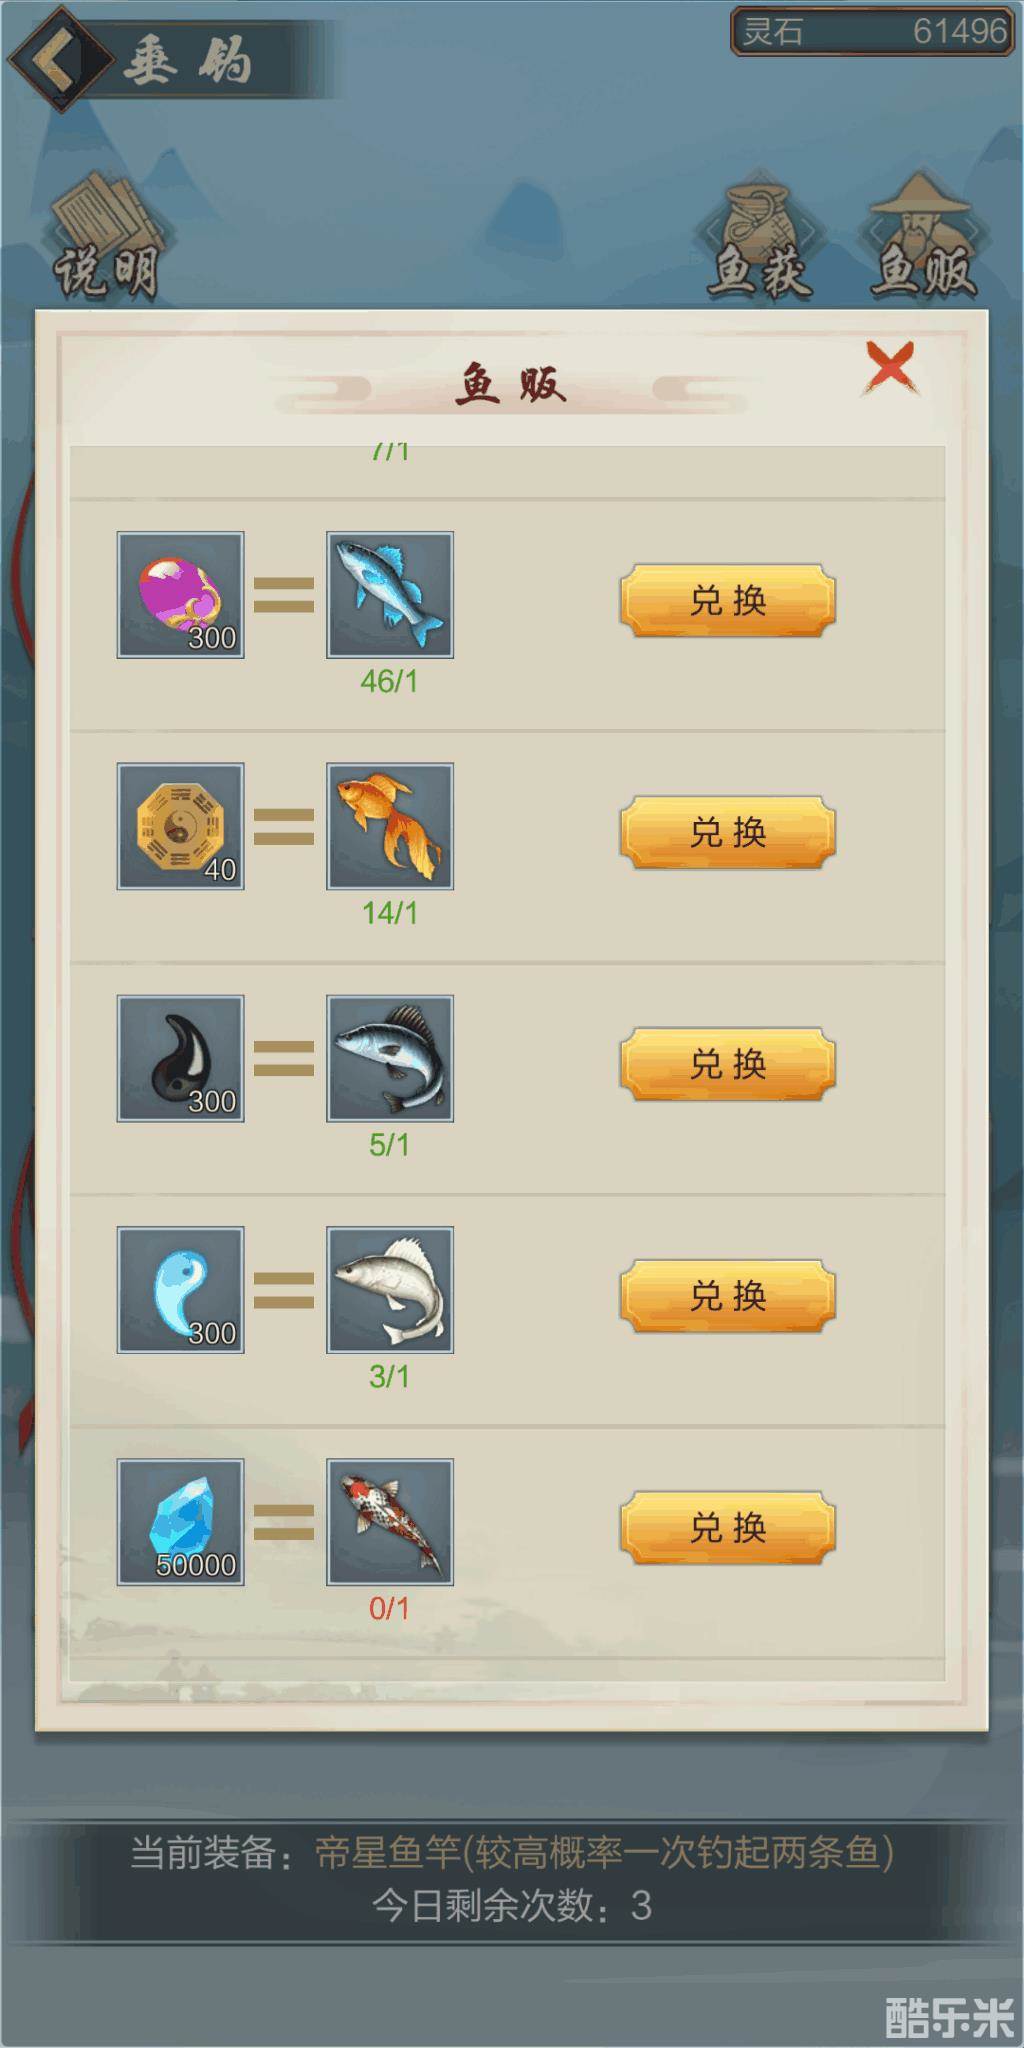This screenshot has height=2048, width=1024.
Task: Tap the light-blue yang teardrop item
Action: [x=181, y=1291]
